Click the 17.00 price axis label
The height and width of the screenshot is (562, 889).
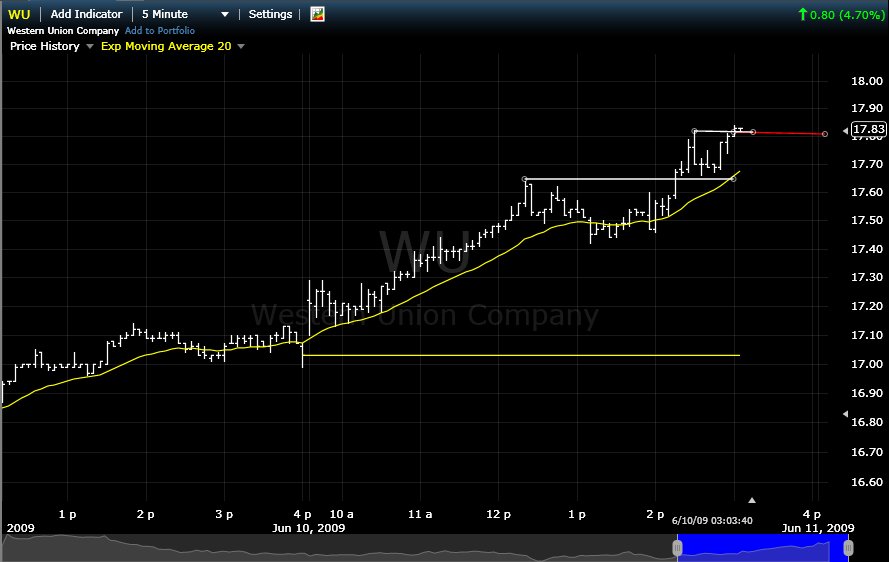click(867, 364)
